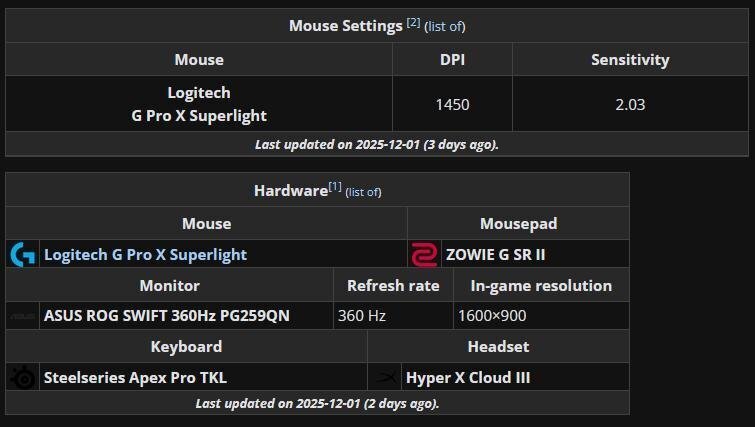Click the Mouse Settings table title
Viewport: 755px width, 427px height.
tap(345, 26)
